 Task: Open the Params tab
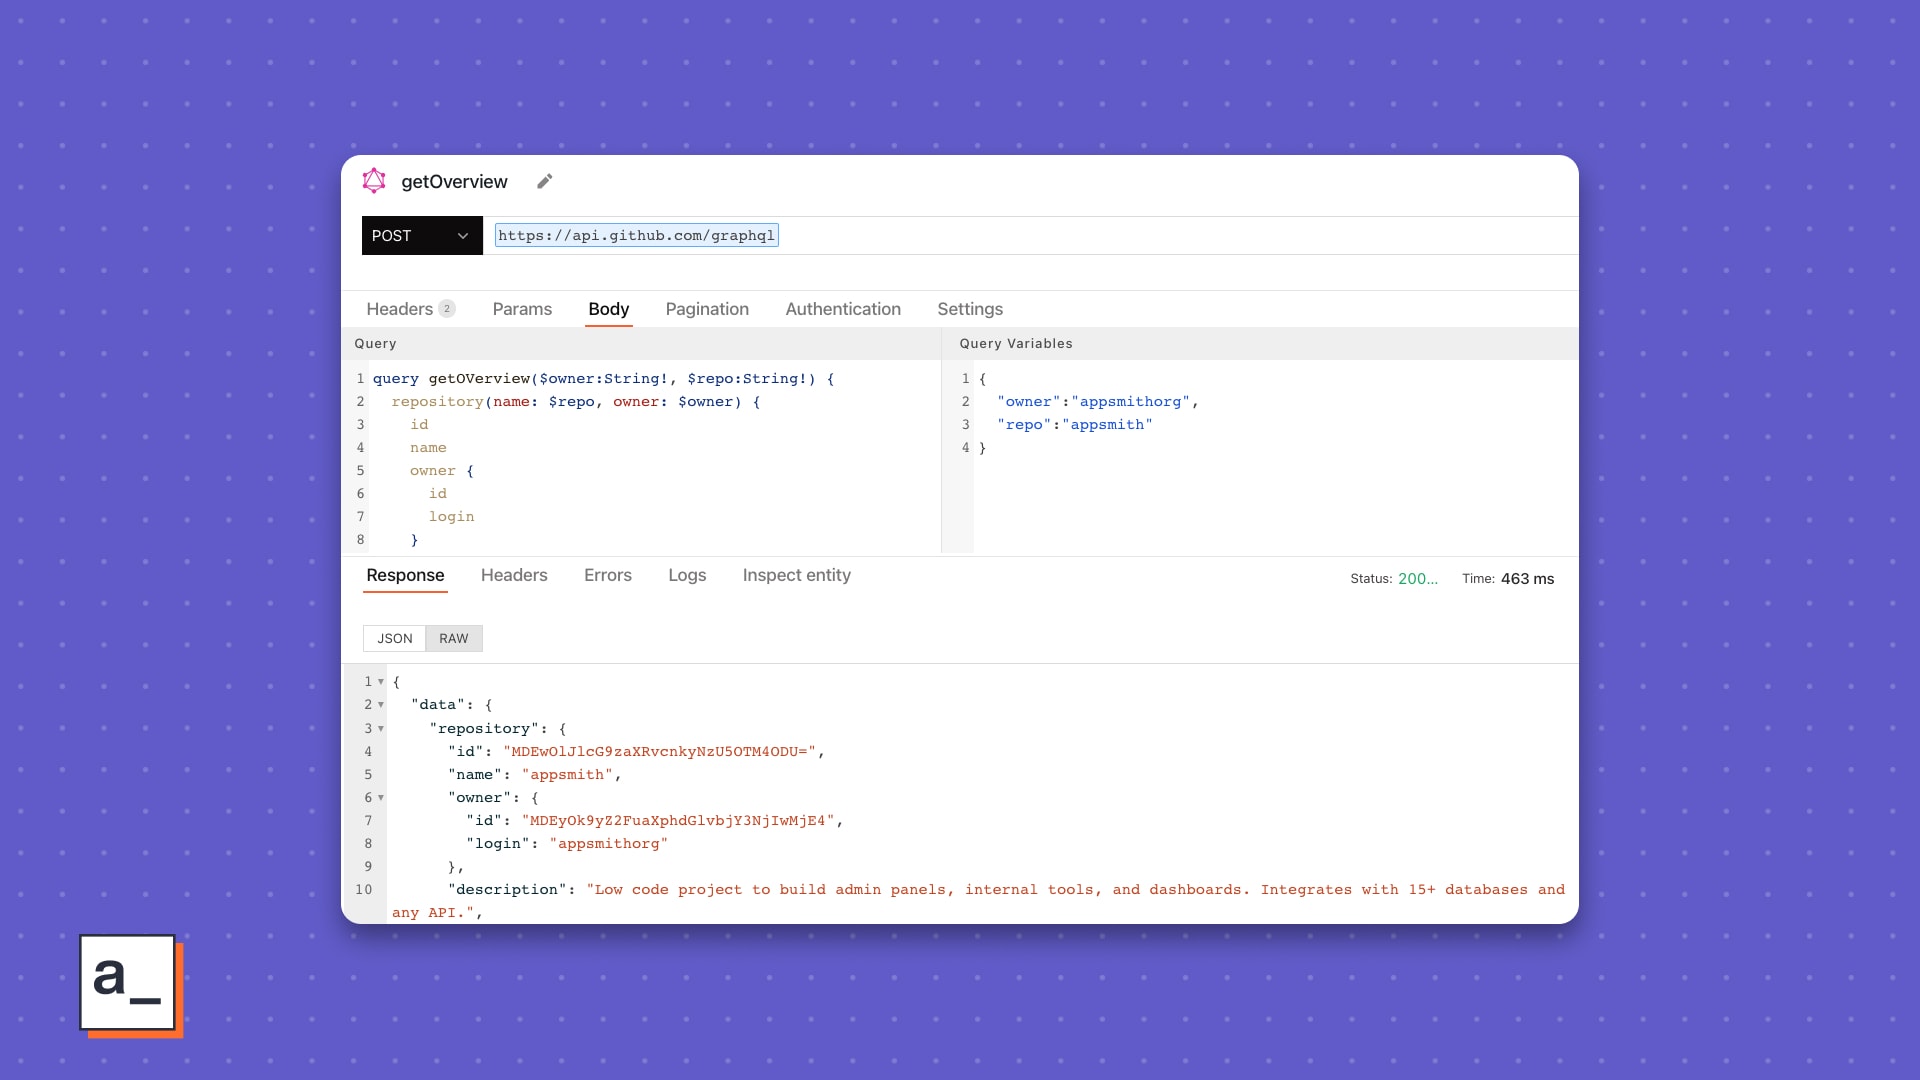521,309
